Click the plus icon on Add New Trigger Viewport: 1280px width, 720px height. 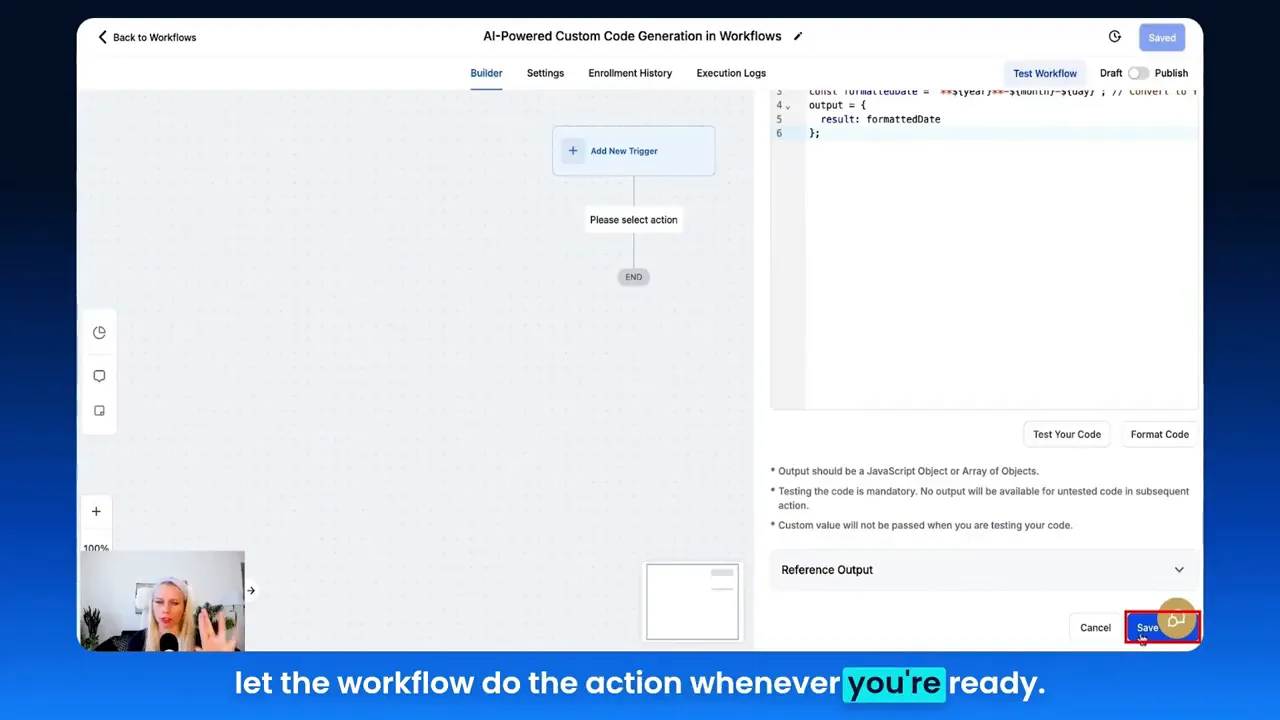click(x=573, y=151)
